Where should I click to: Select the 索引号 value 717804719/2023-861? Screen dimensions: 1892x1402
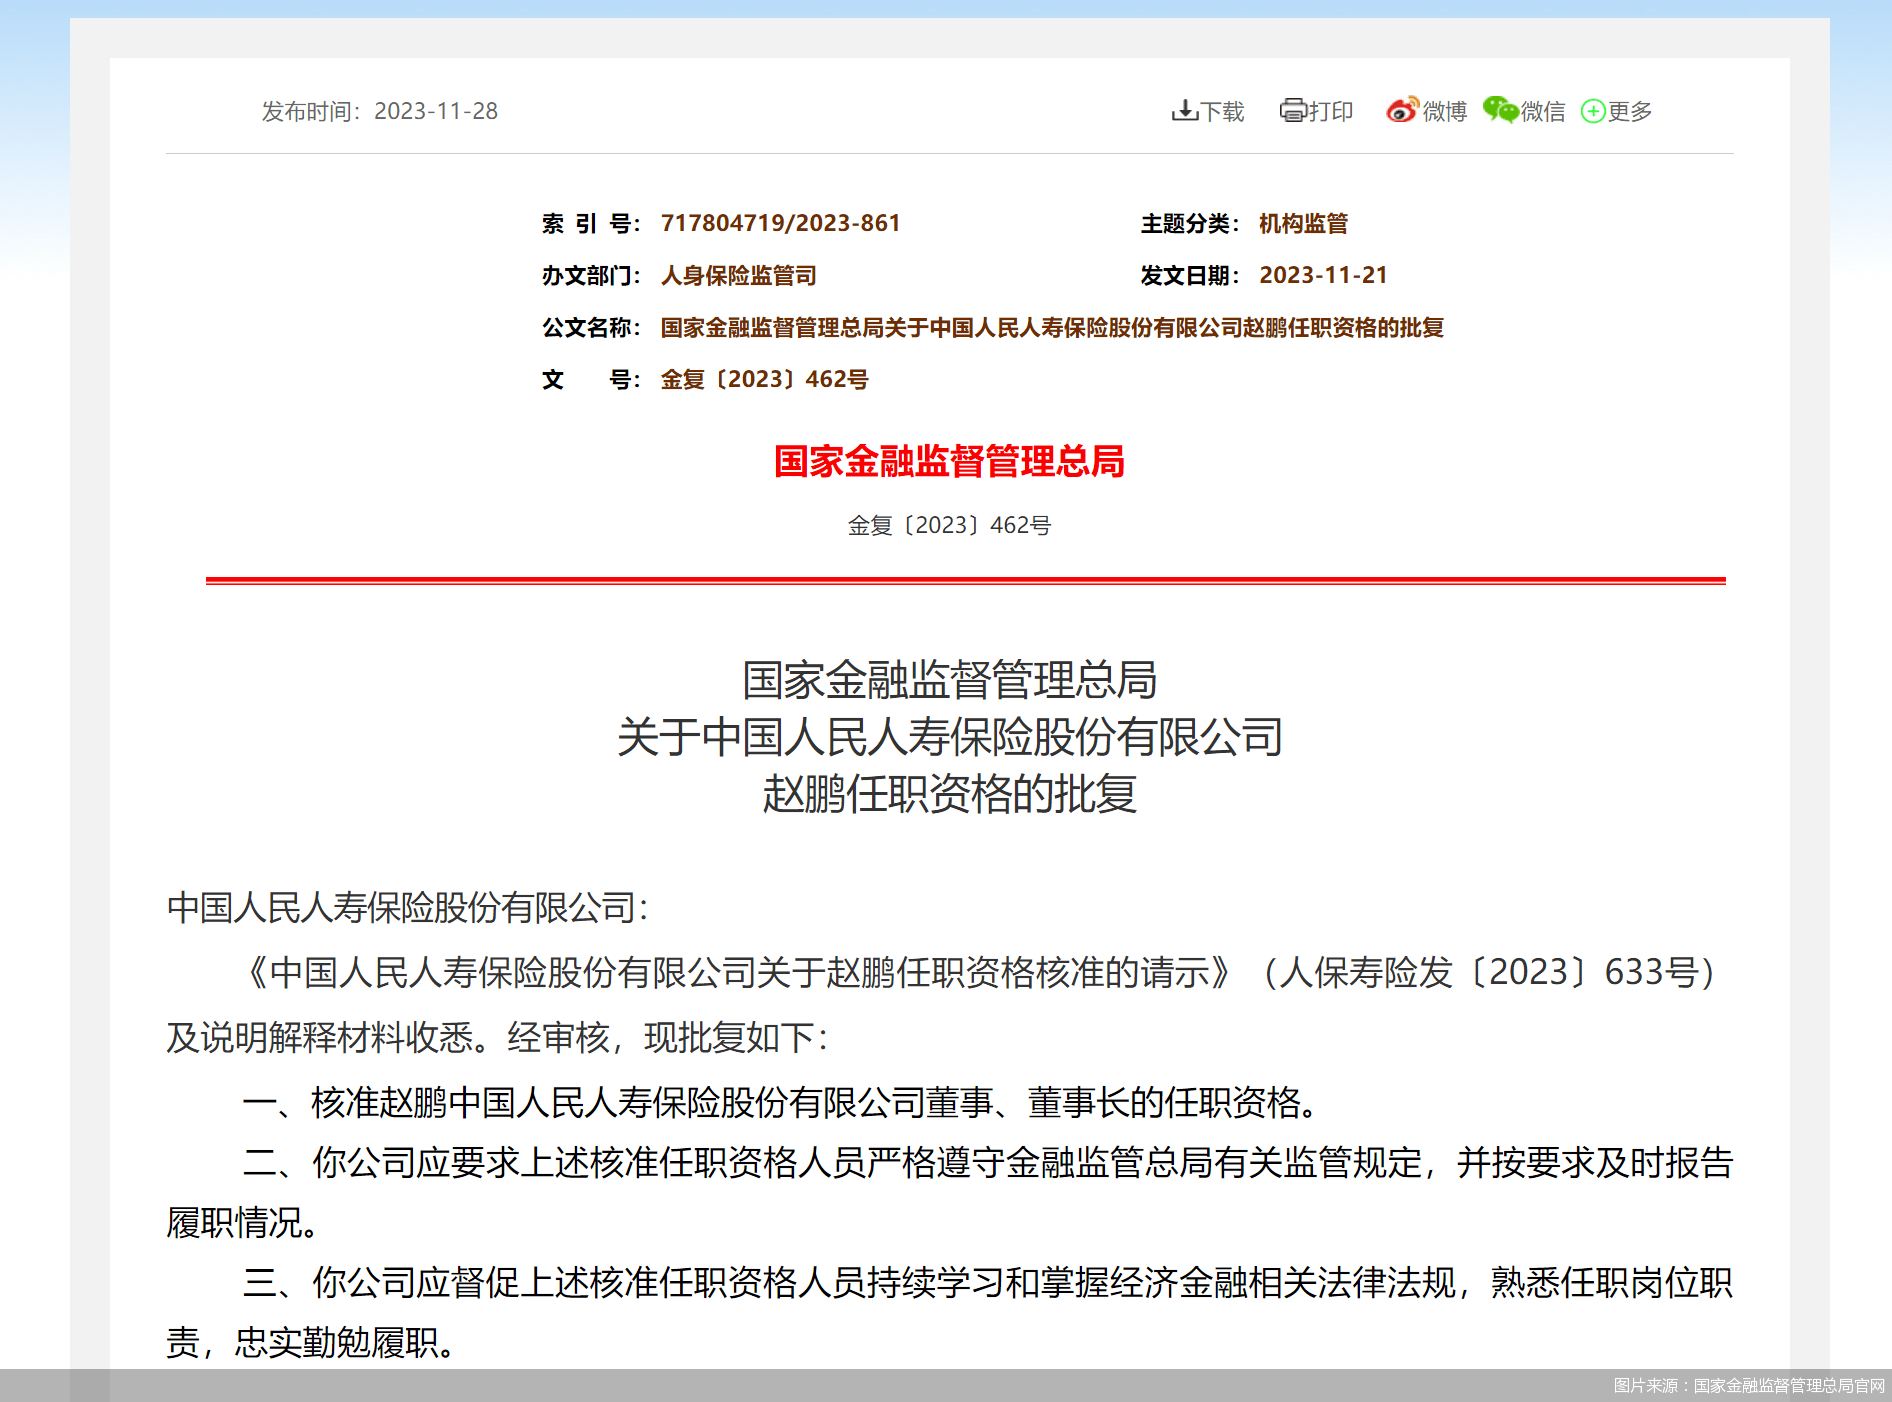pos(781,222)
